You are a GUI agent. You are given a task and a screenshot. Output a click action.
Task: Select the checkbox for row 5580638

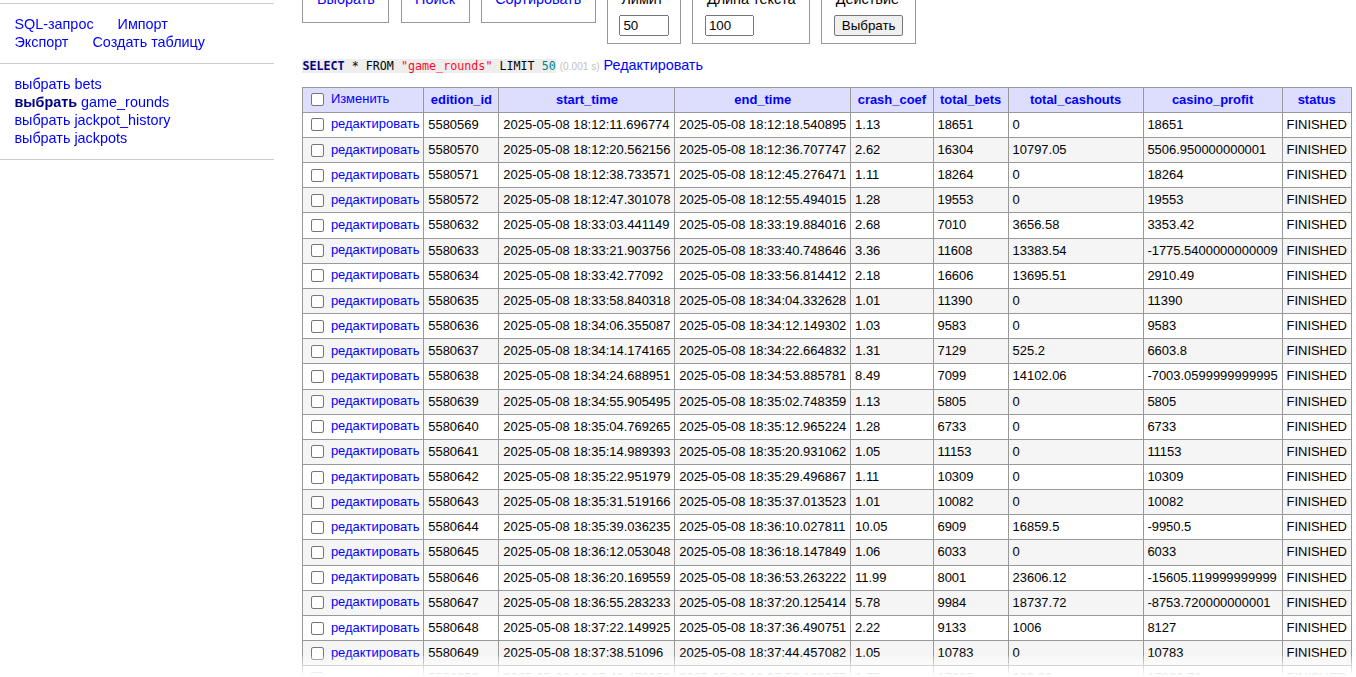point(317,376)
